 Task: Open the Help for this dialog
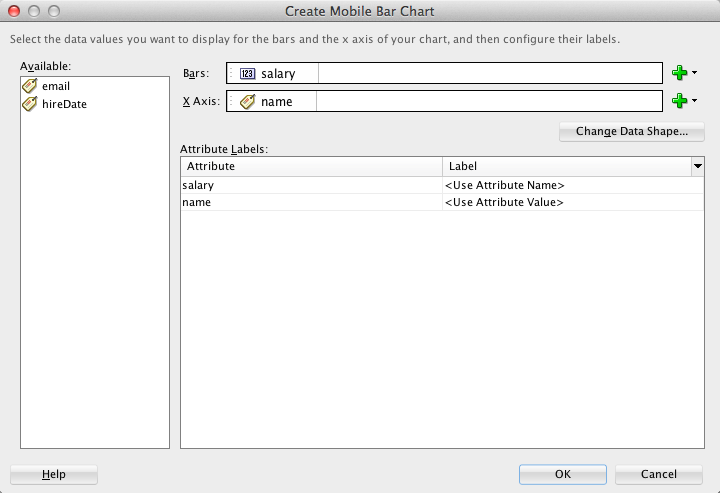(x=54, y=474)
